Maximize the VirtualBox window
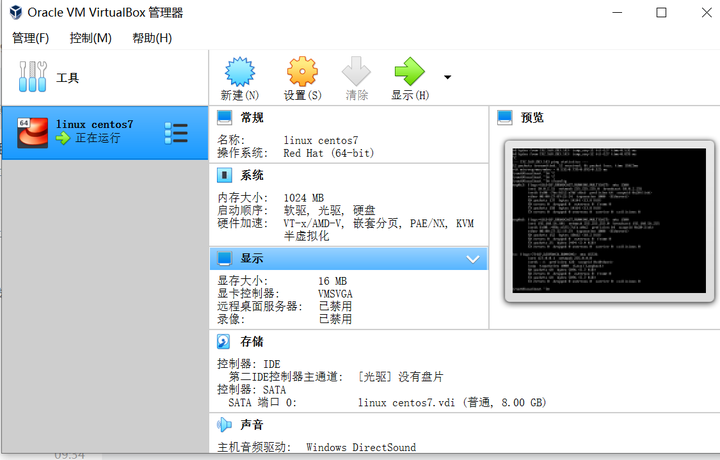The height and width of the screenshot is (460, 720). click(661, 12)
